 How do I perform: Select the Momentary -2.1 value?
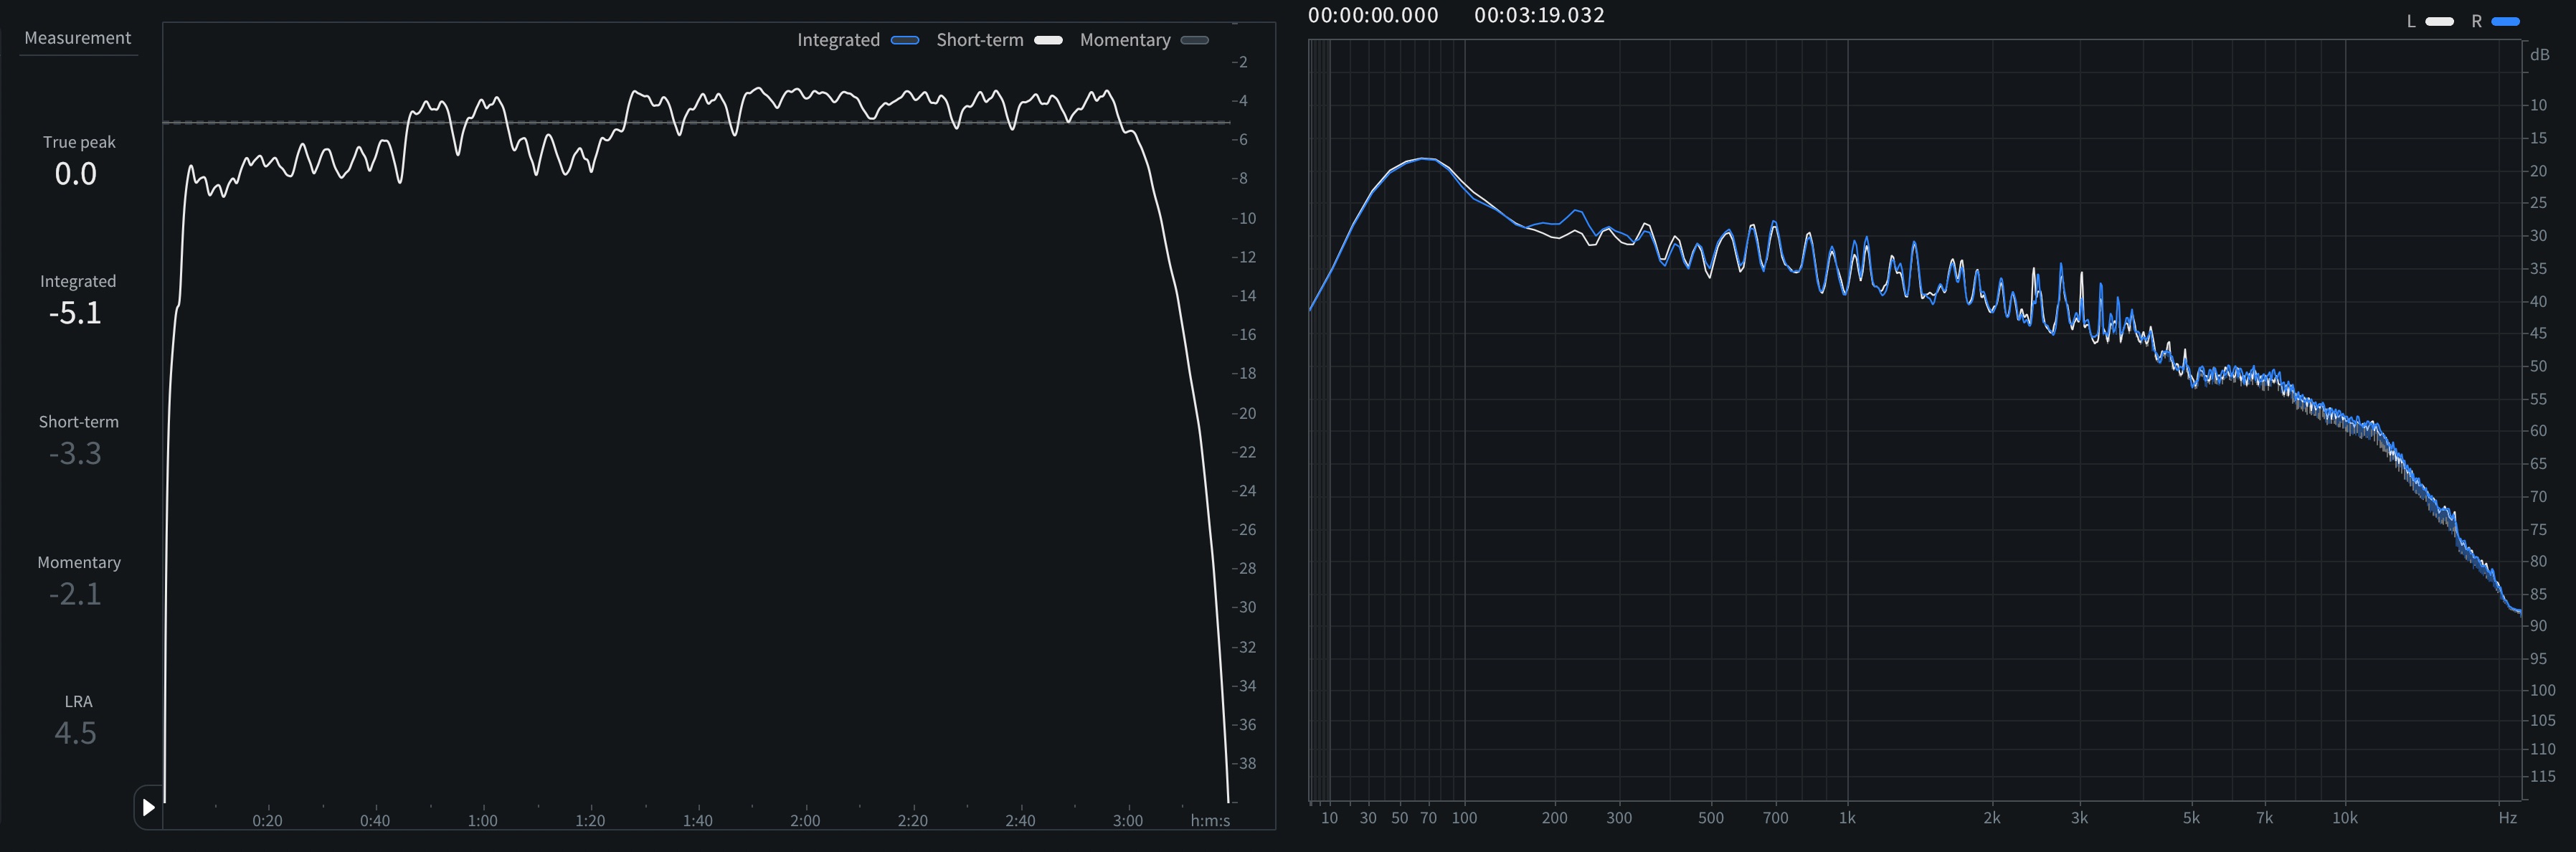click(x=76, y=594)
